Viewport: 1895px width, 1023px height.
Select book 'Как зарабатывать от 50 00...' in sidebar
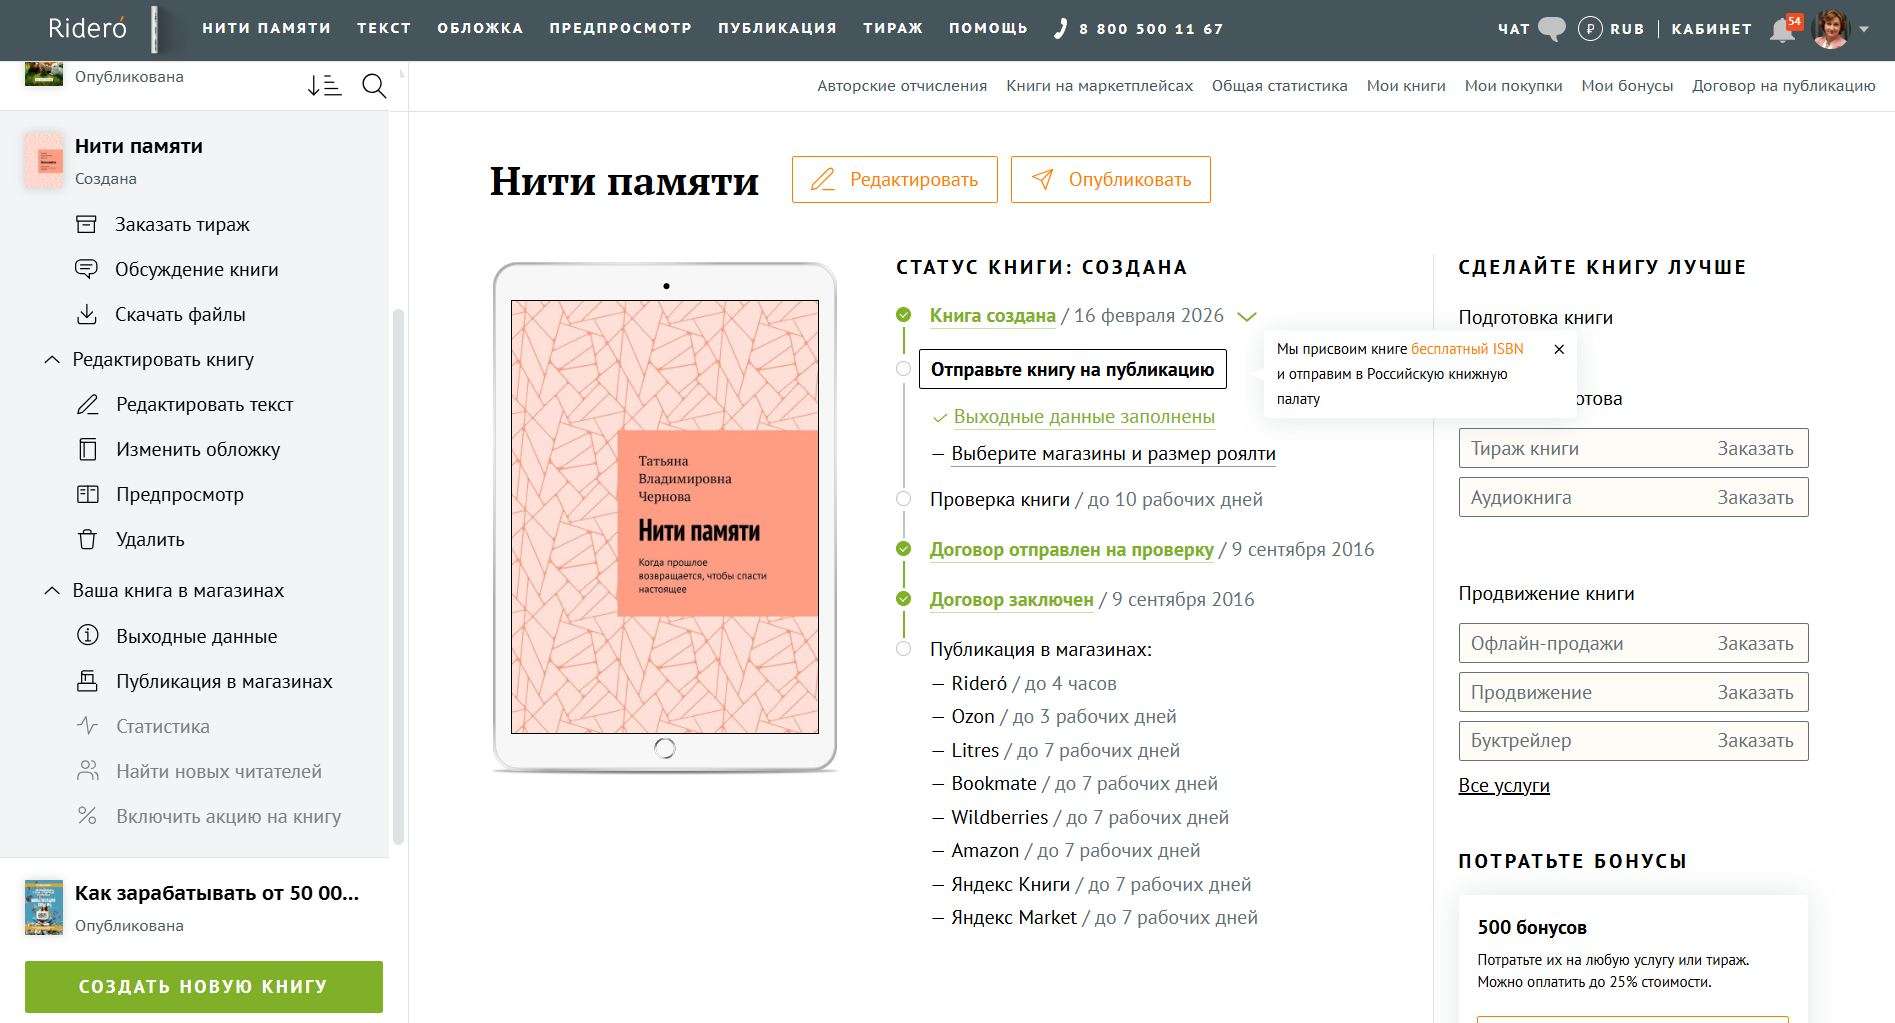tap(195, 907)
